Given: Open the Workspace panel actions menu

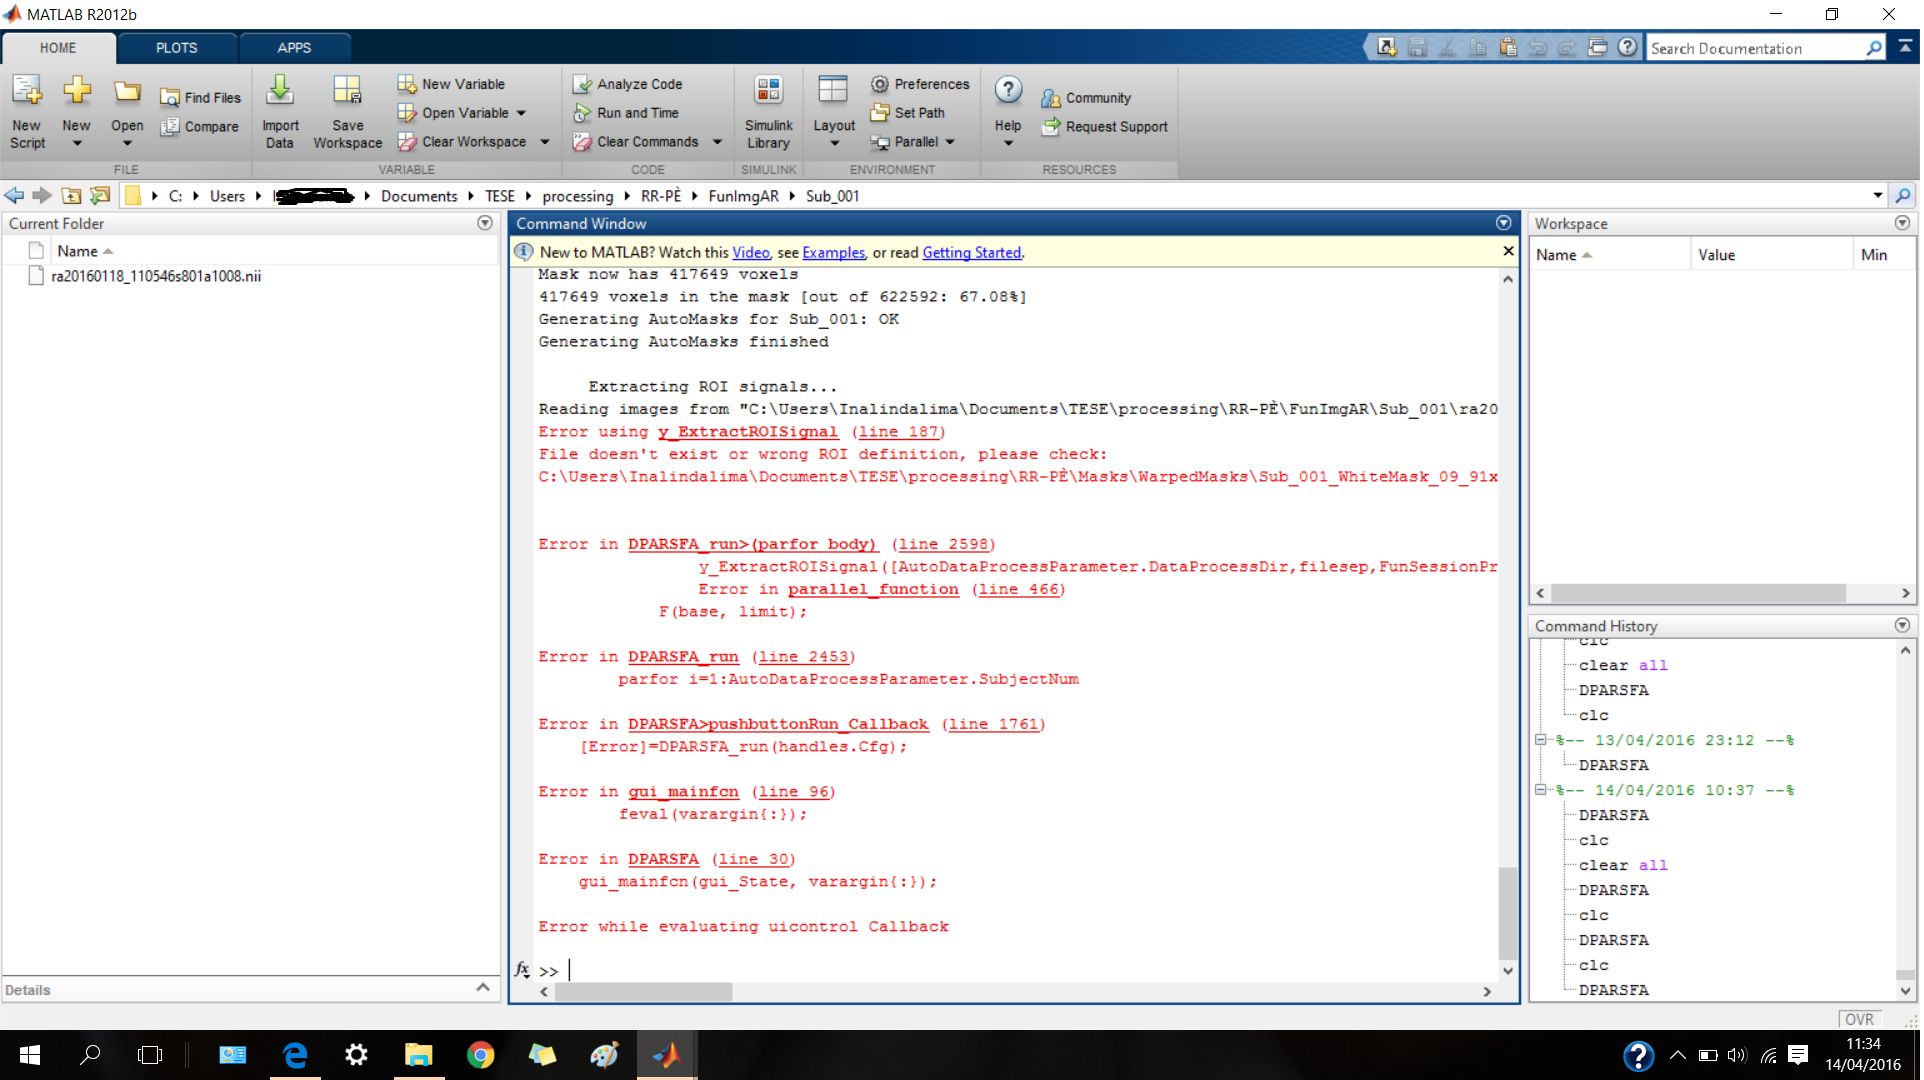Looking at the screenshot, I should pyautogui.click(x=1902, y=223).
